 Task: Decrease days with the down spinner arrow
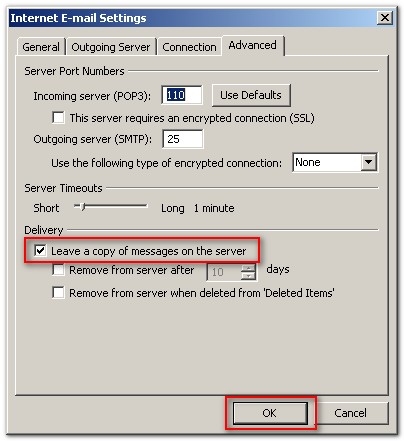click(x=248, y=276)
